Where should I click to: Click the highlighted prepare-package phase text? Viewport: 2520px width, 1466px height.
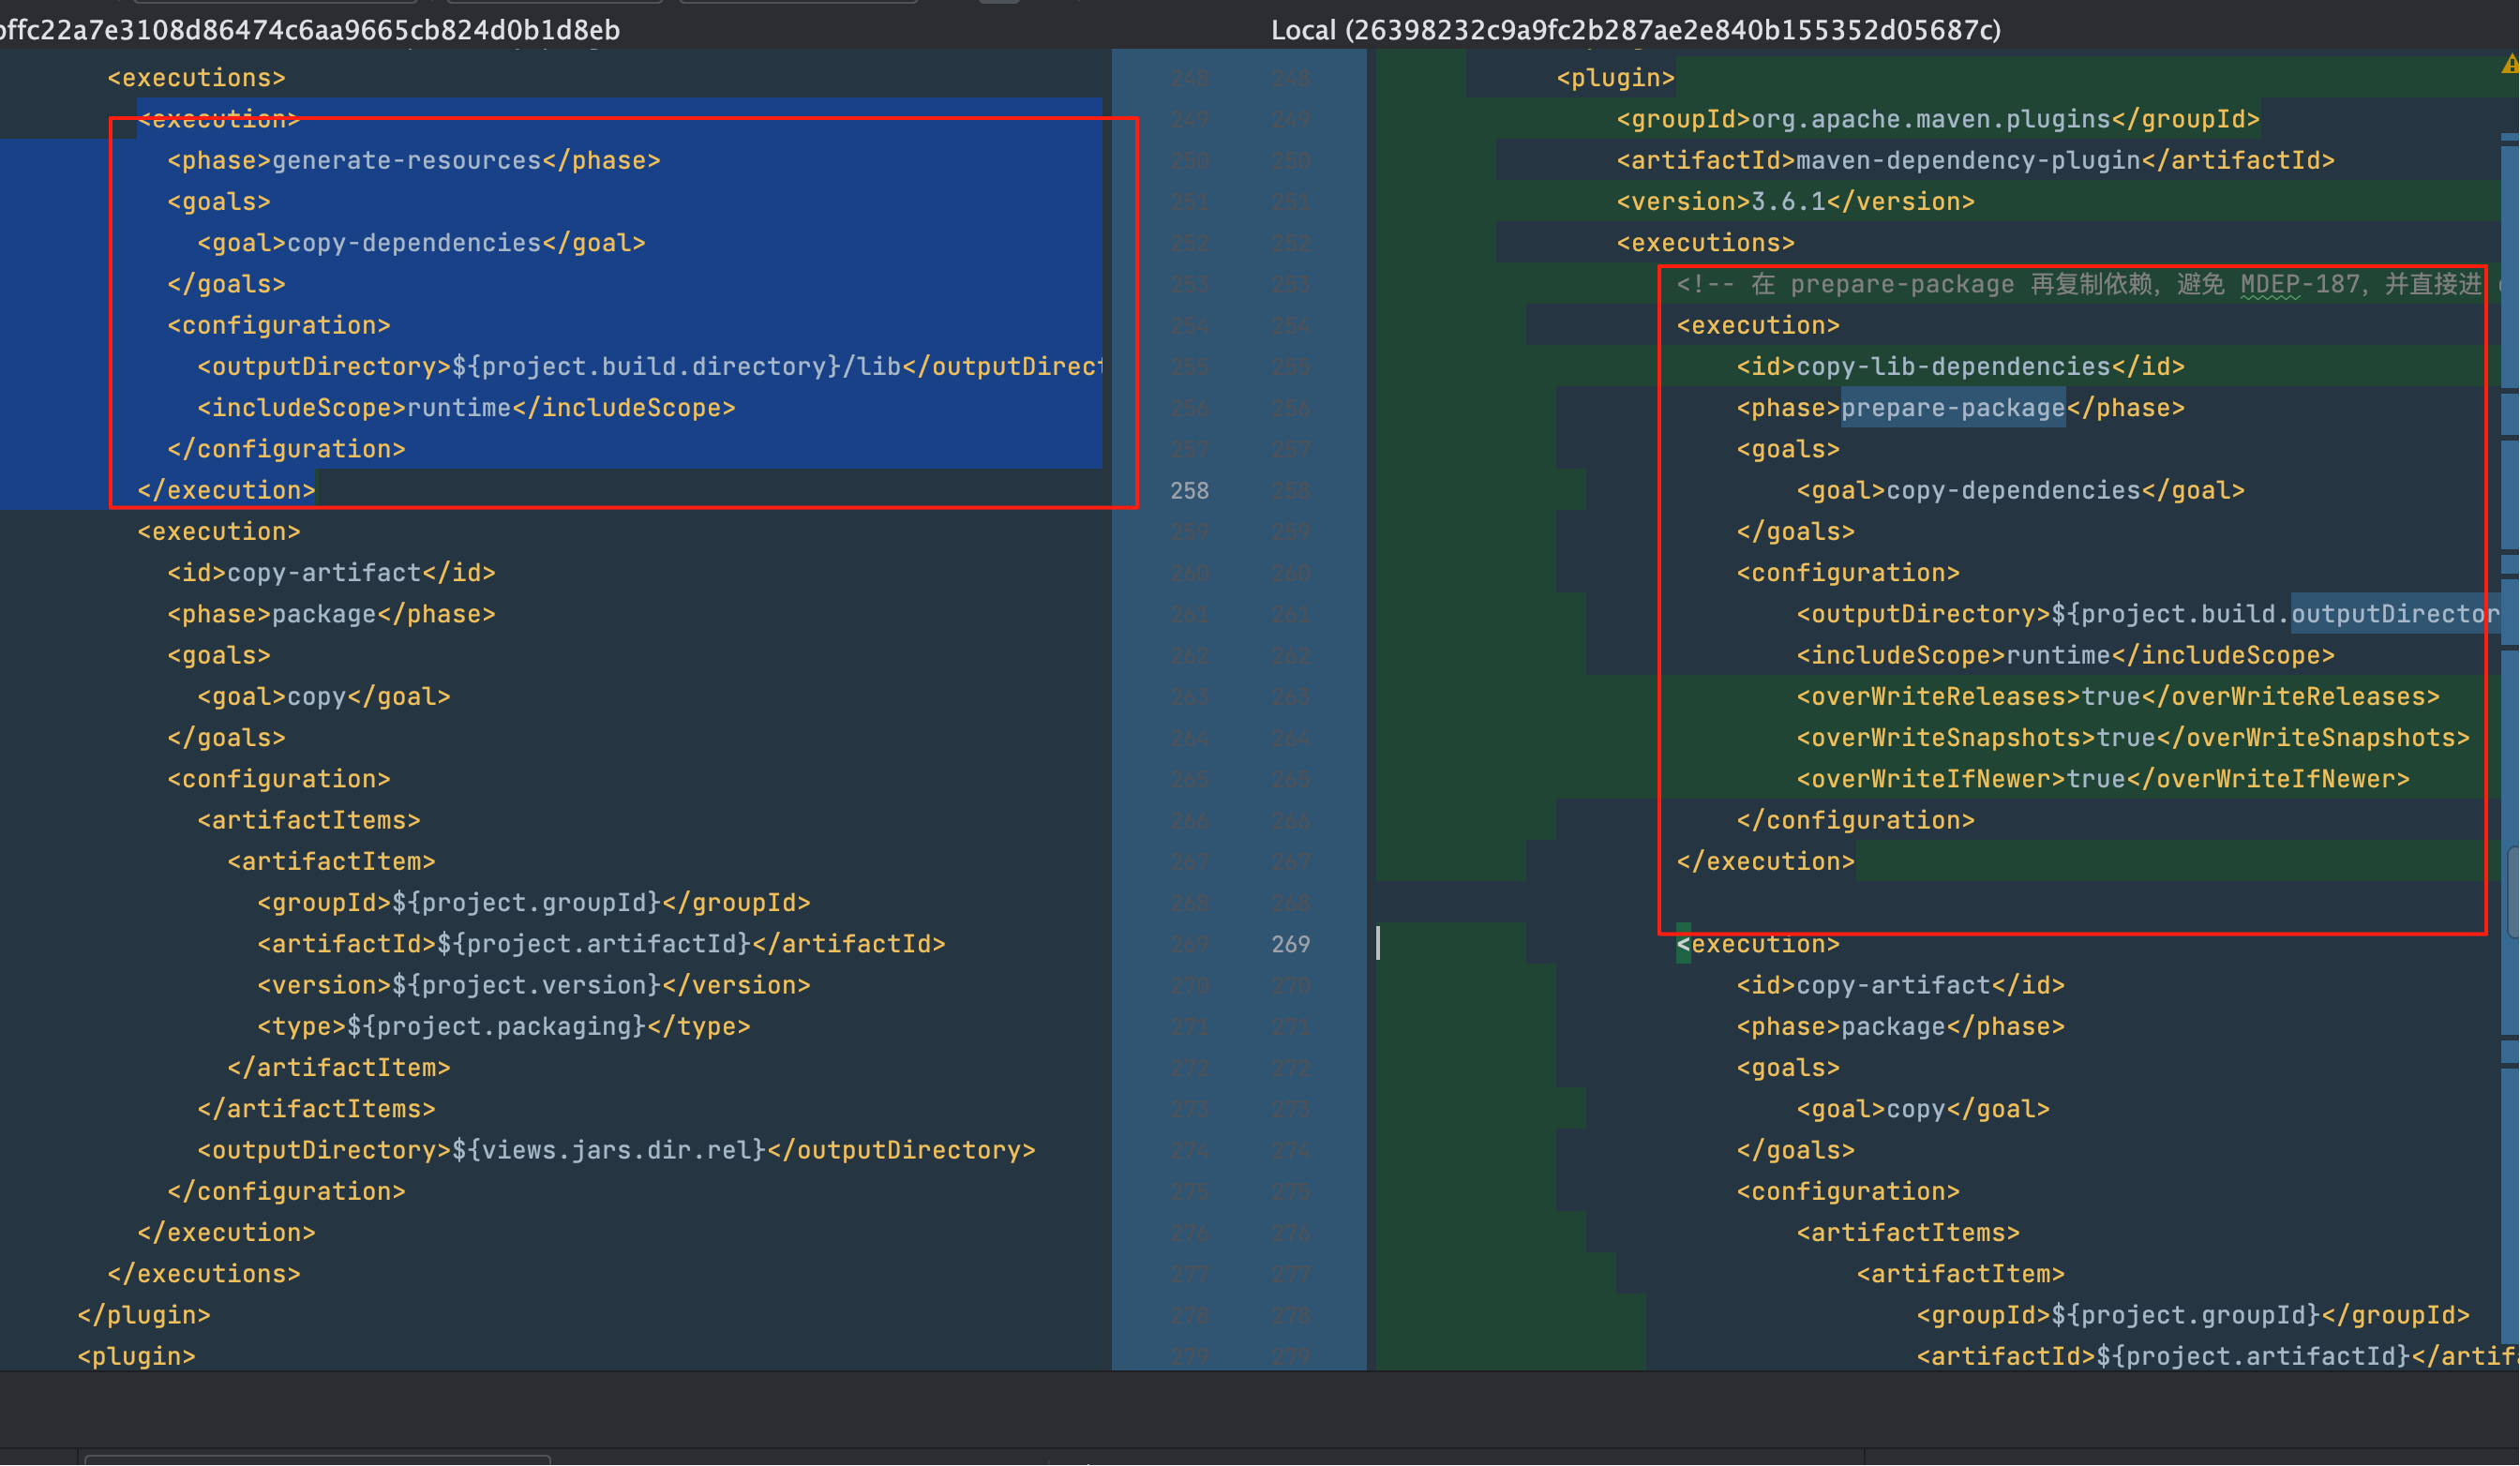[x=1952, y=409]
